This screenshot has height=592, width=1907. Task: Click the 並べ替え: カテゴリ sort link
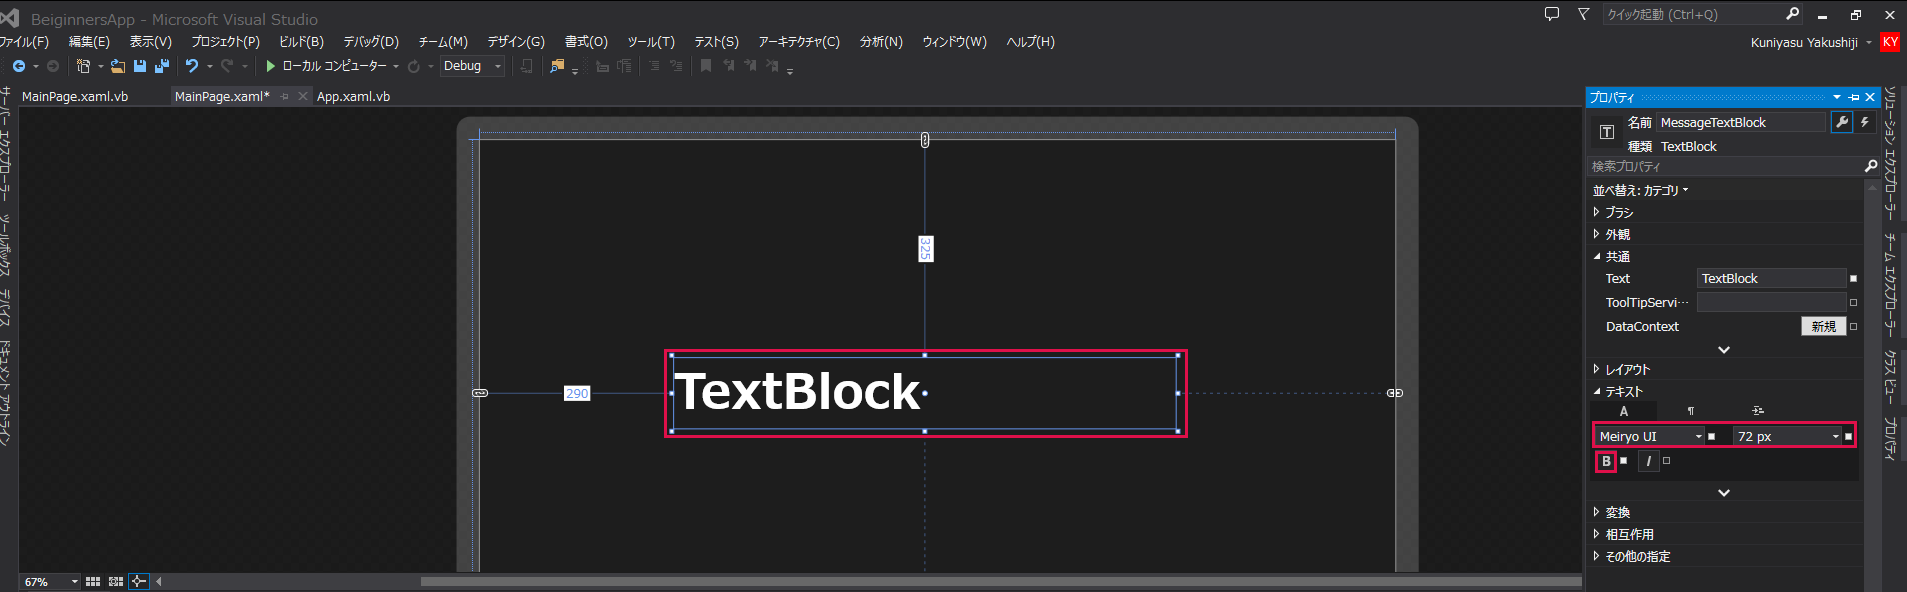(1640, 190)
